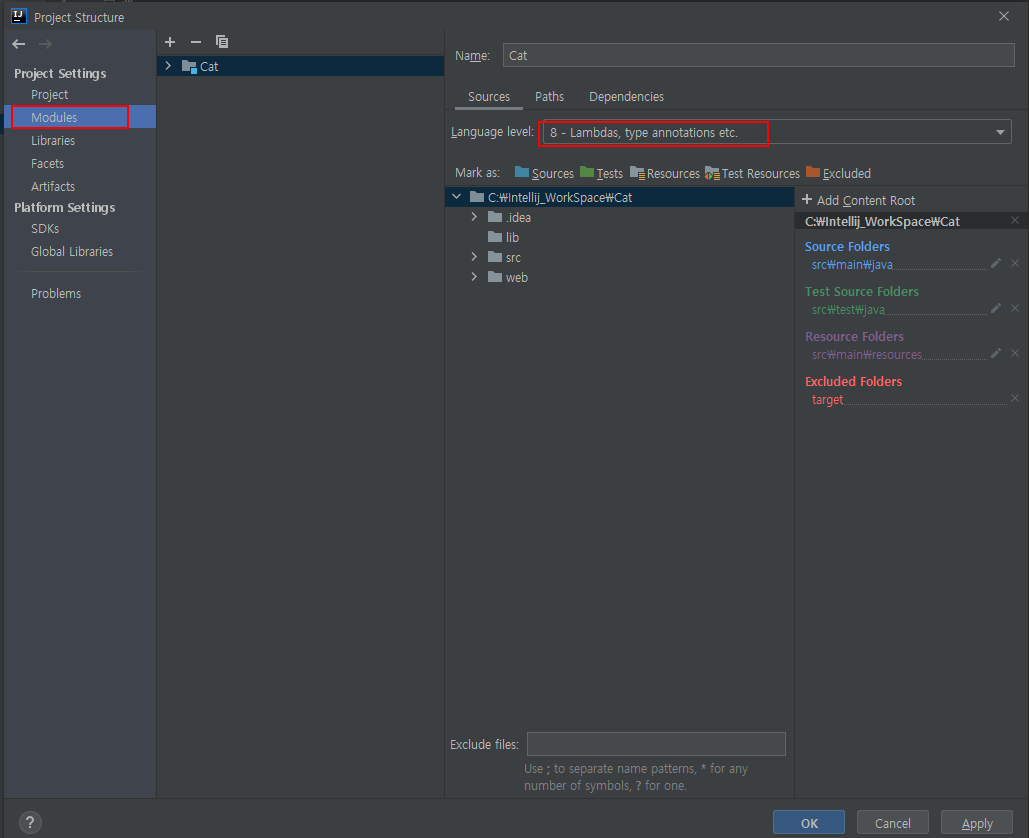The image size is (1029, 838).
Task: Click the IntelliJ logo in title bar
Action: click(x=18, y=16)
